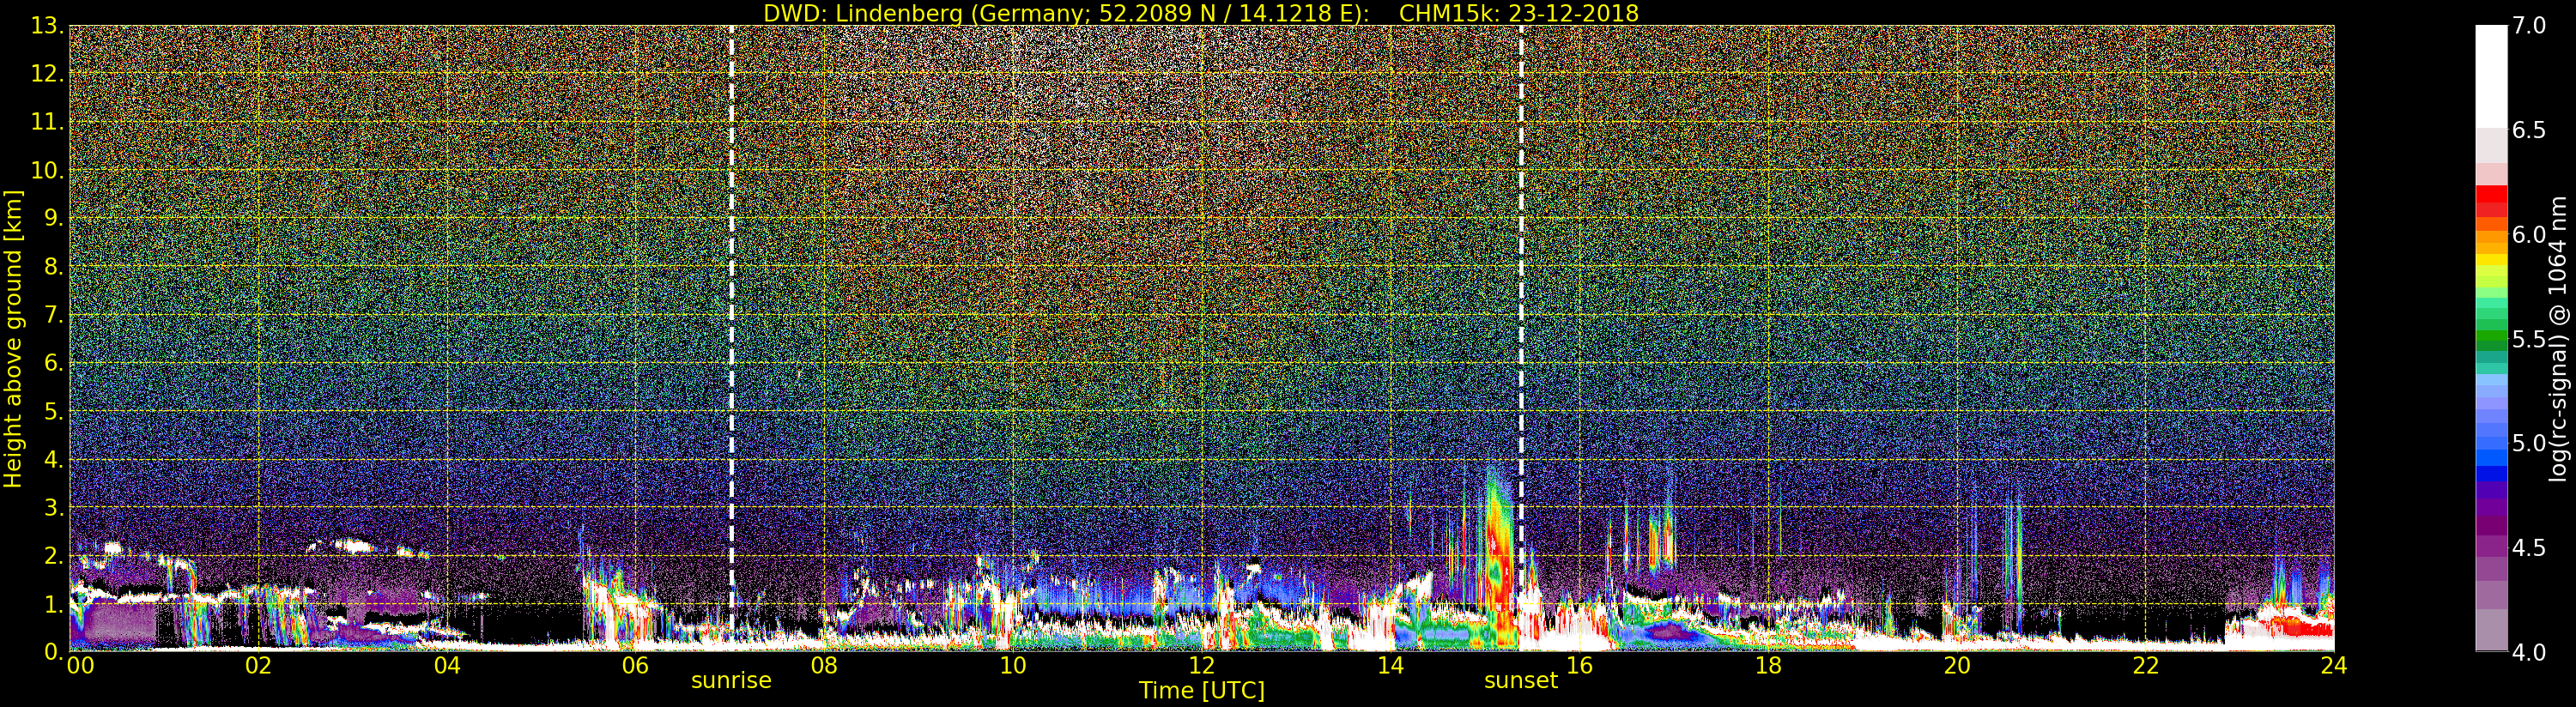Click the colorbar tick value '7.0'

(x=2528, y=26)
